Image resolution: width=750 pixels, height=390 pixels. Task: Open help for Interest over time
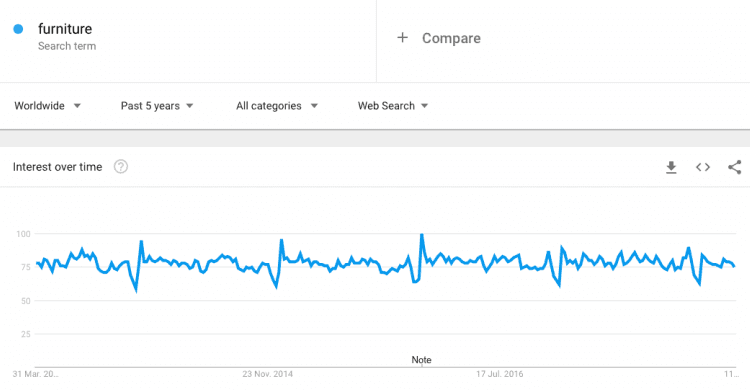(121, 167)
